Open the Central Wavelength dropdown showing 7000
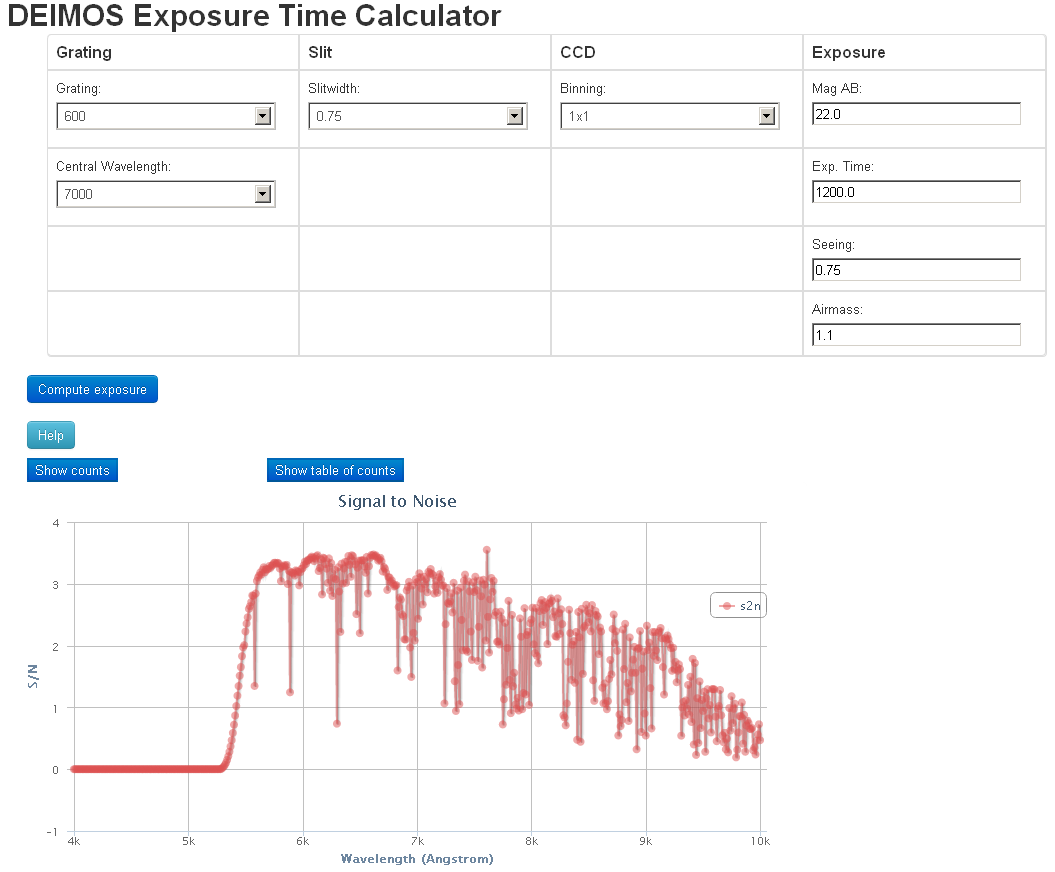This screenshot has height=872, width=1055. (x=166, y=194)
